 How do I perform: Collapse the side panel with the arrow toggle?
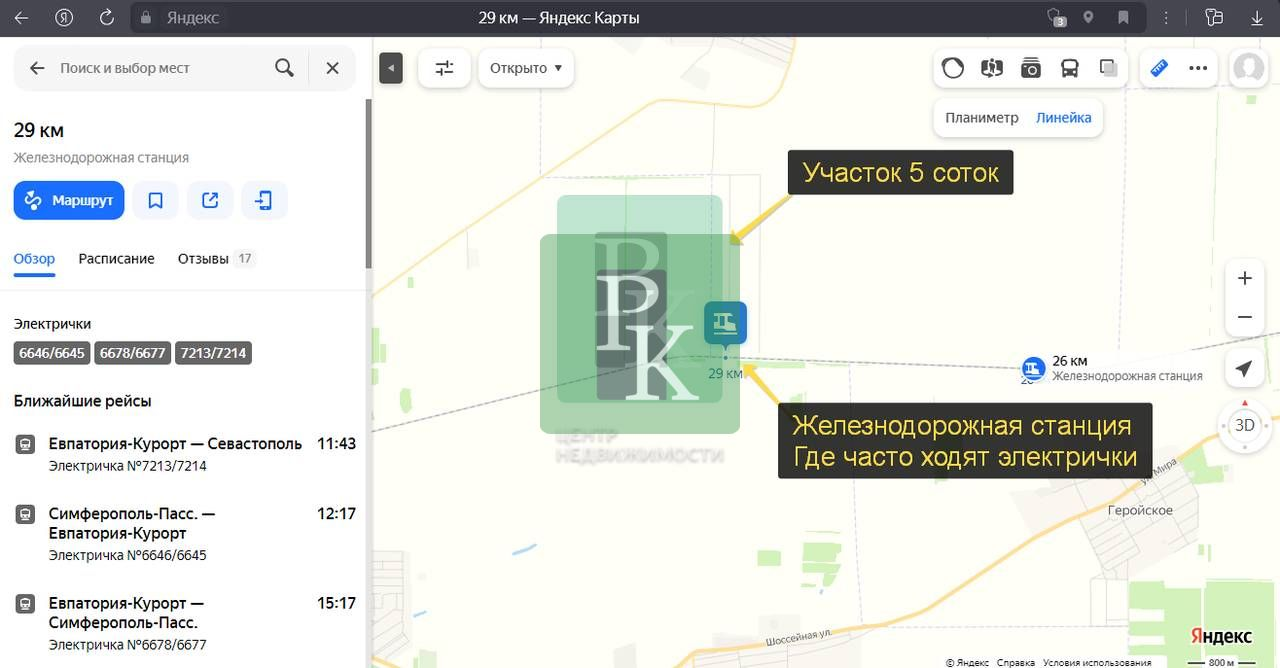[x=391, y=68]
